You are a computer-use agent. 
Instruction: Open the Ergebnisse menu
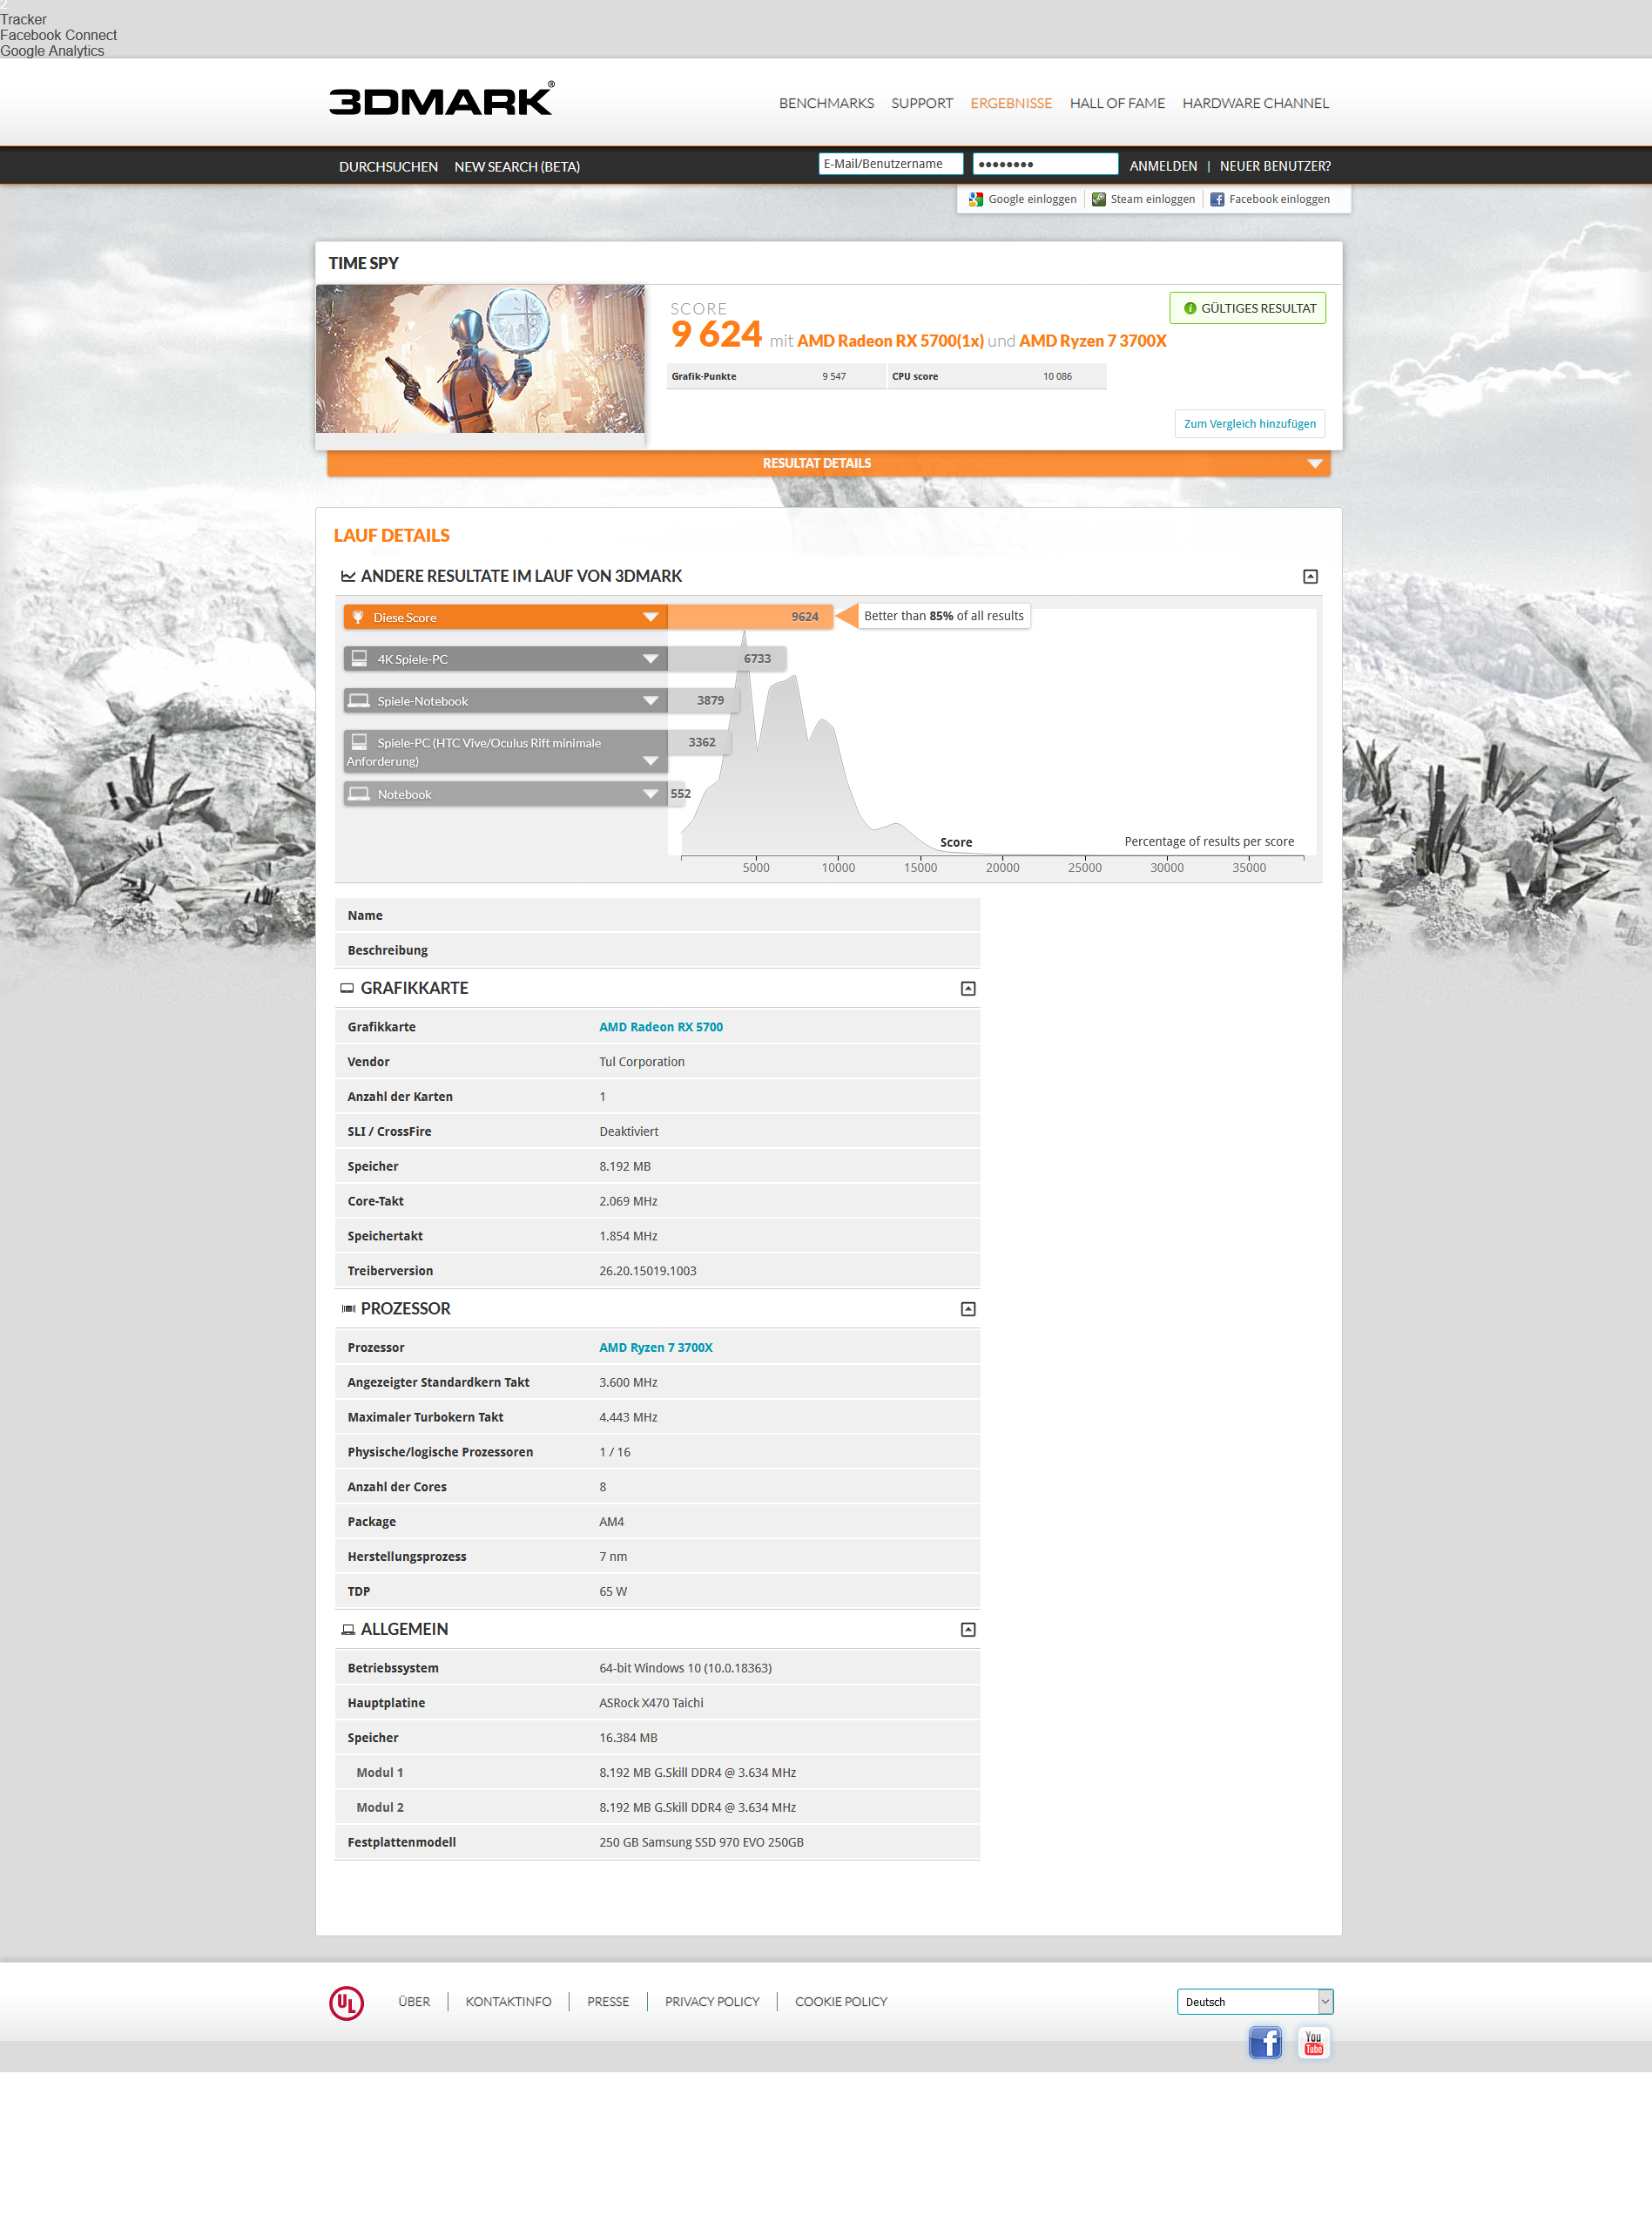pyautogui.click(x=1011, y=103)
